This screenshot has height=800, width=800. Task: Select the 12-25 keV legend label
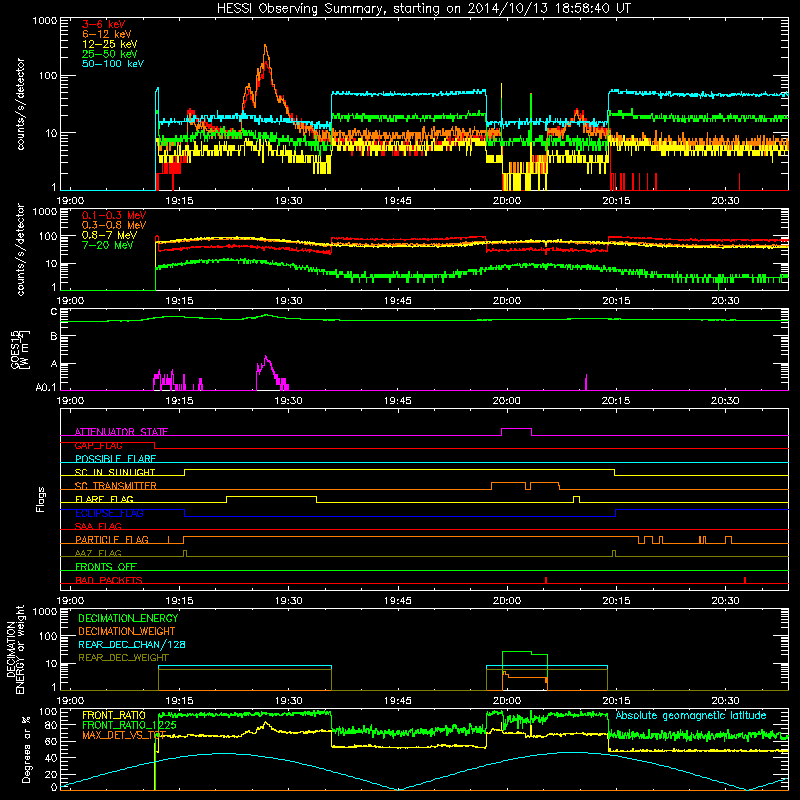(x=110, y=44)
